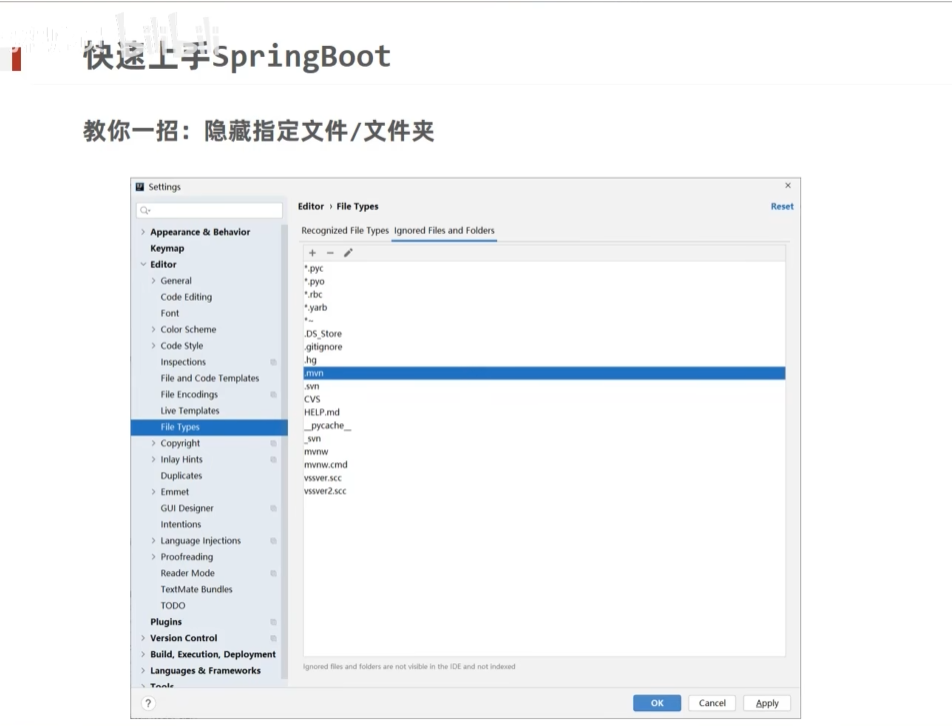The width and height of the screenshot is (952, 726).
Task: Open the help question mark icon
Action: click(x=148, y=703)
